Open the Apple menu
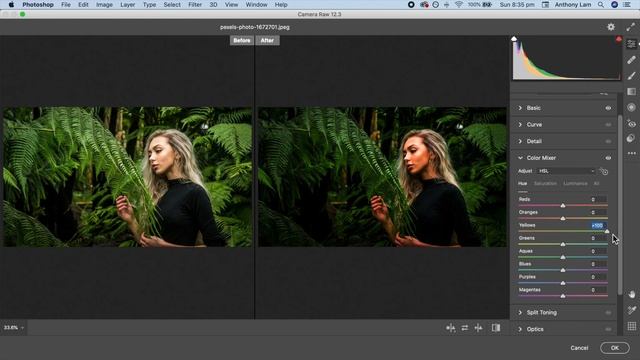Screen dimensions: 640x360 11,4
